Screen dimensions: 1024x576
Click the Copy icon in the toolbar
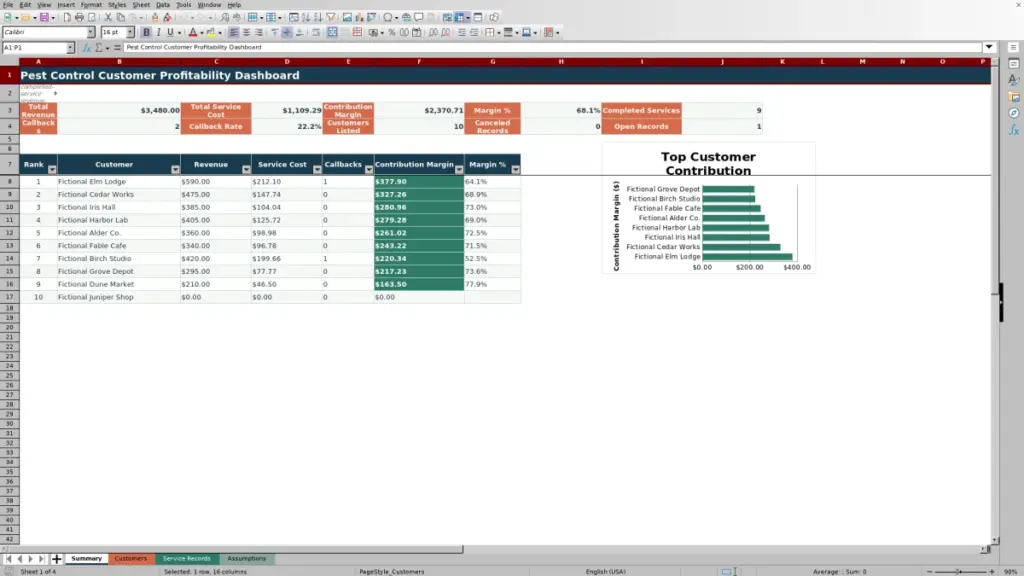pyautogui.click(x=121, y=17)
